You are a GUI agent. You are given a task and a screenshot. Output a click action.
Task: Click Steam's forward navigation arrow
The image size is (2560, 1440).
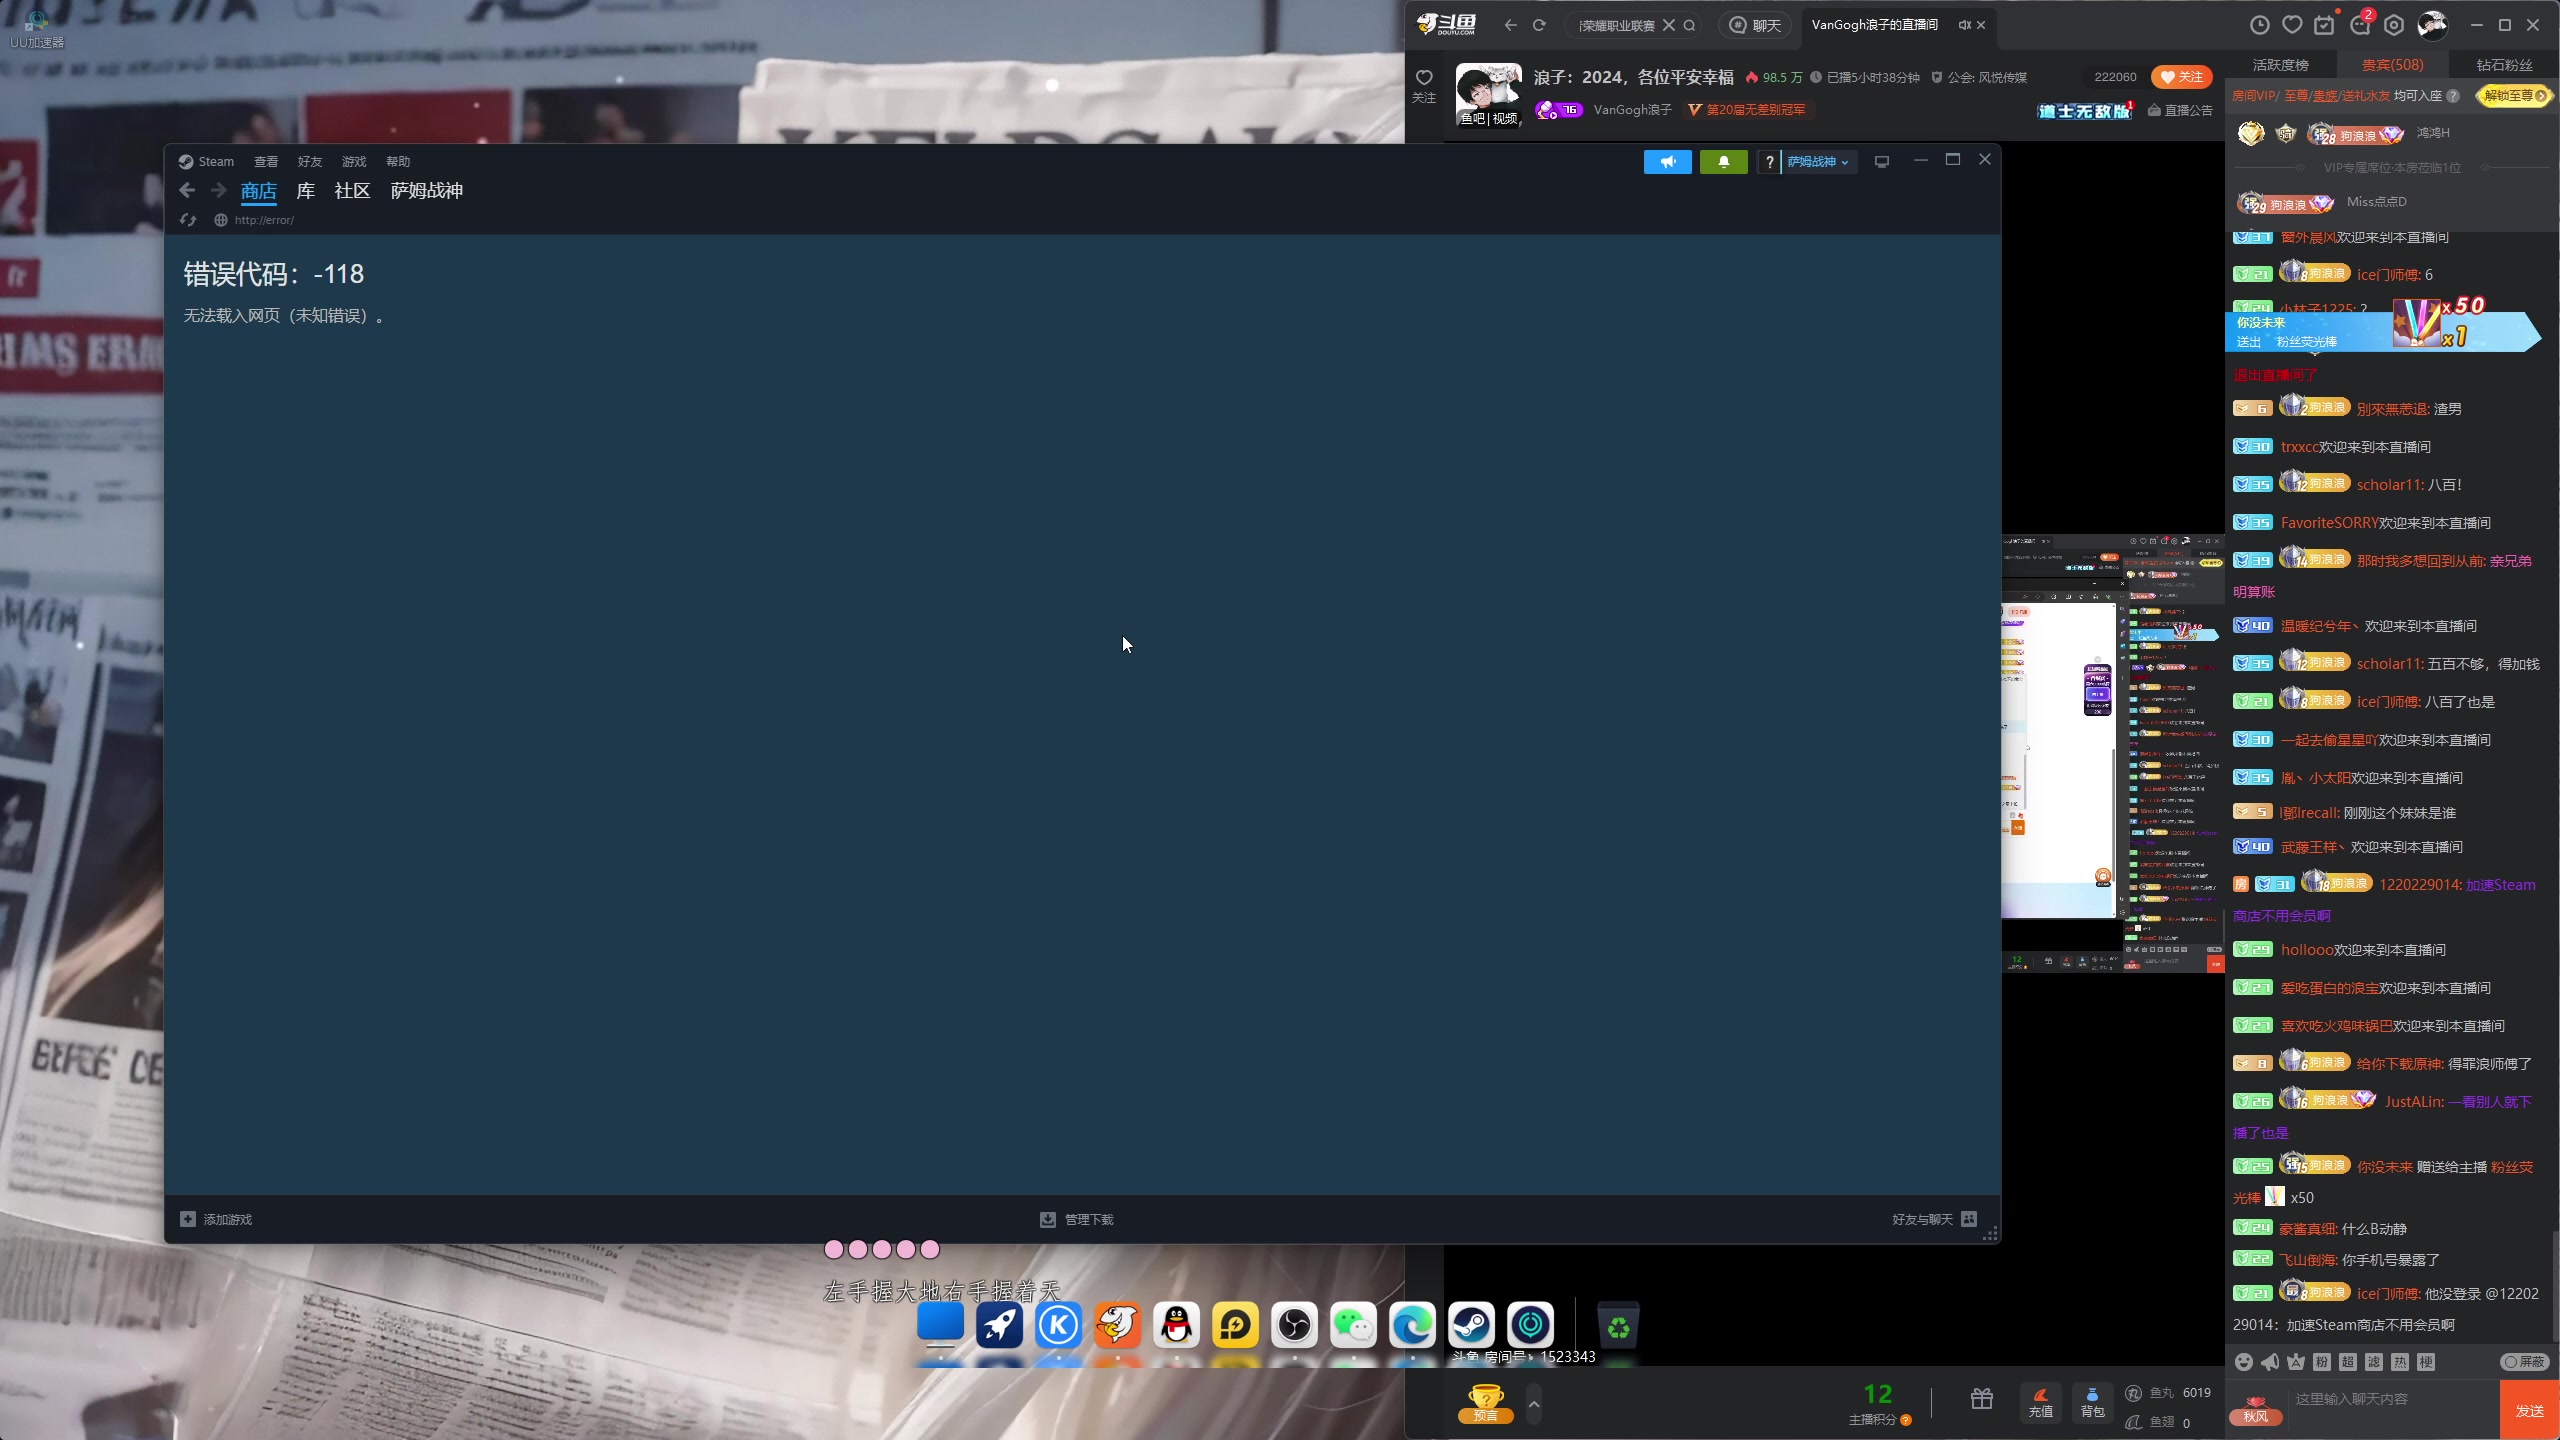click(219, 190)
